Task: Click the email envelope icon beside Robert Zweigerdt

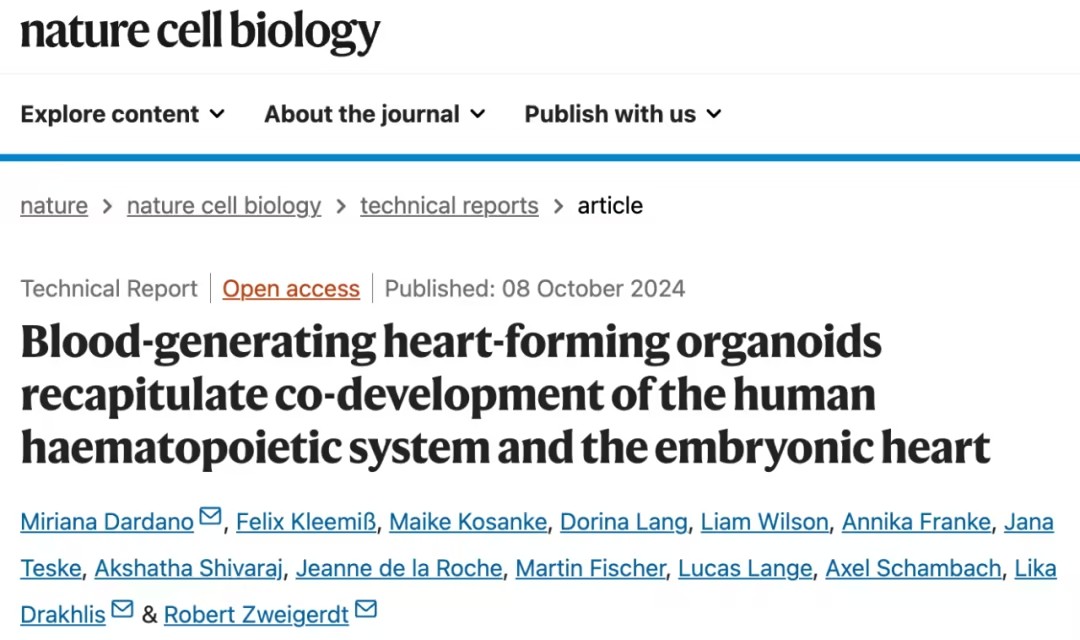Action: click(366, 609)
